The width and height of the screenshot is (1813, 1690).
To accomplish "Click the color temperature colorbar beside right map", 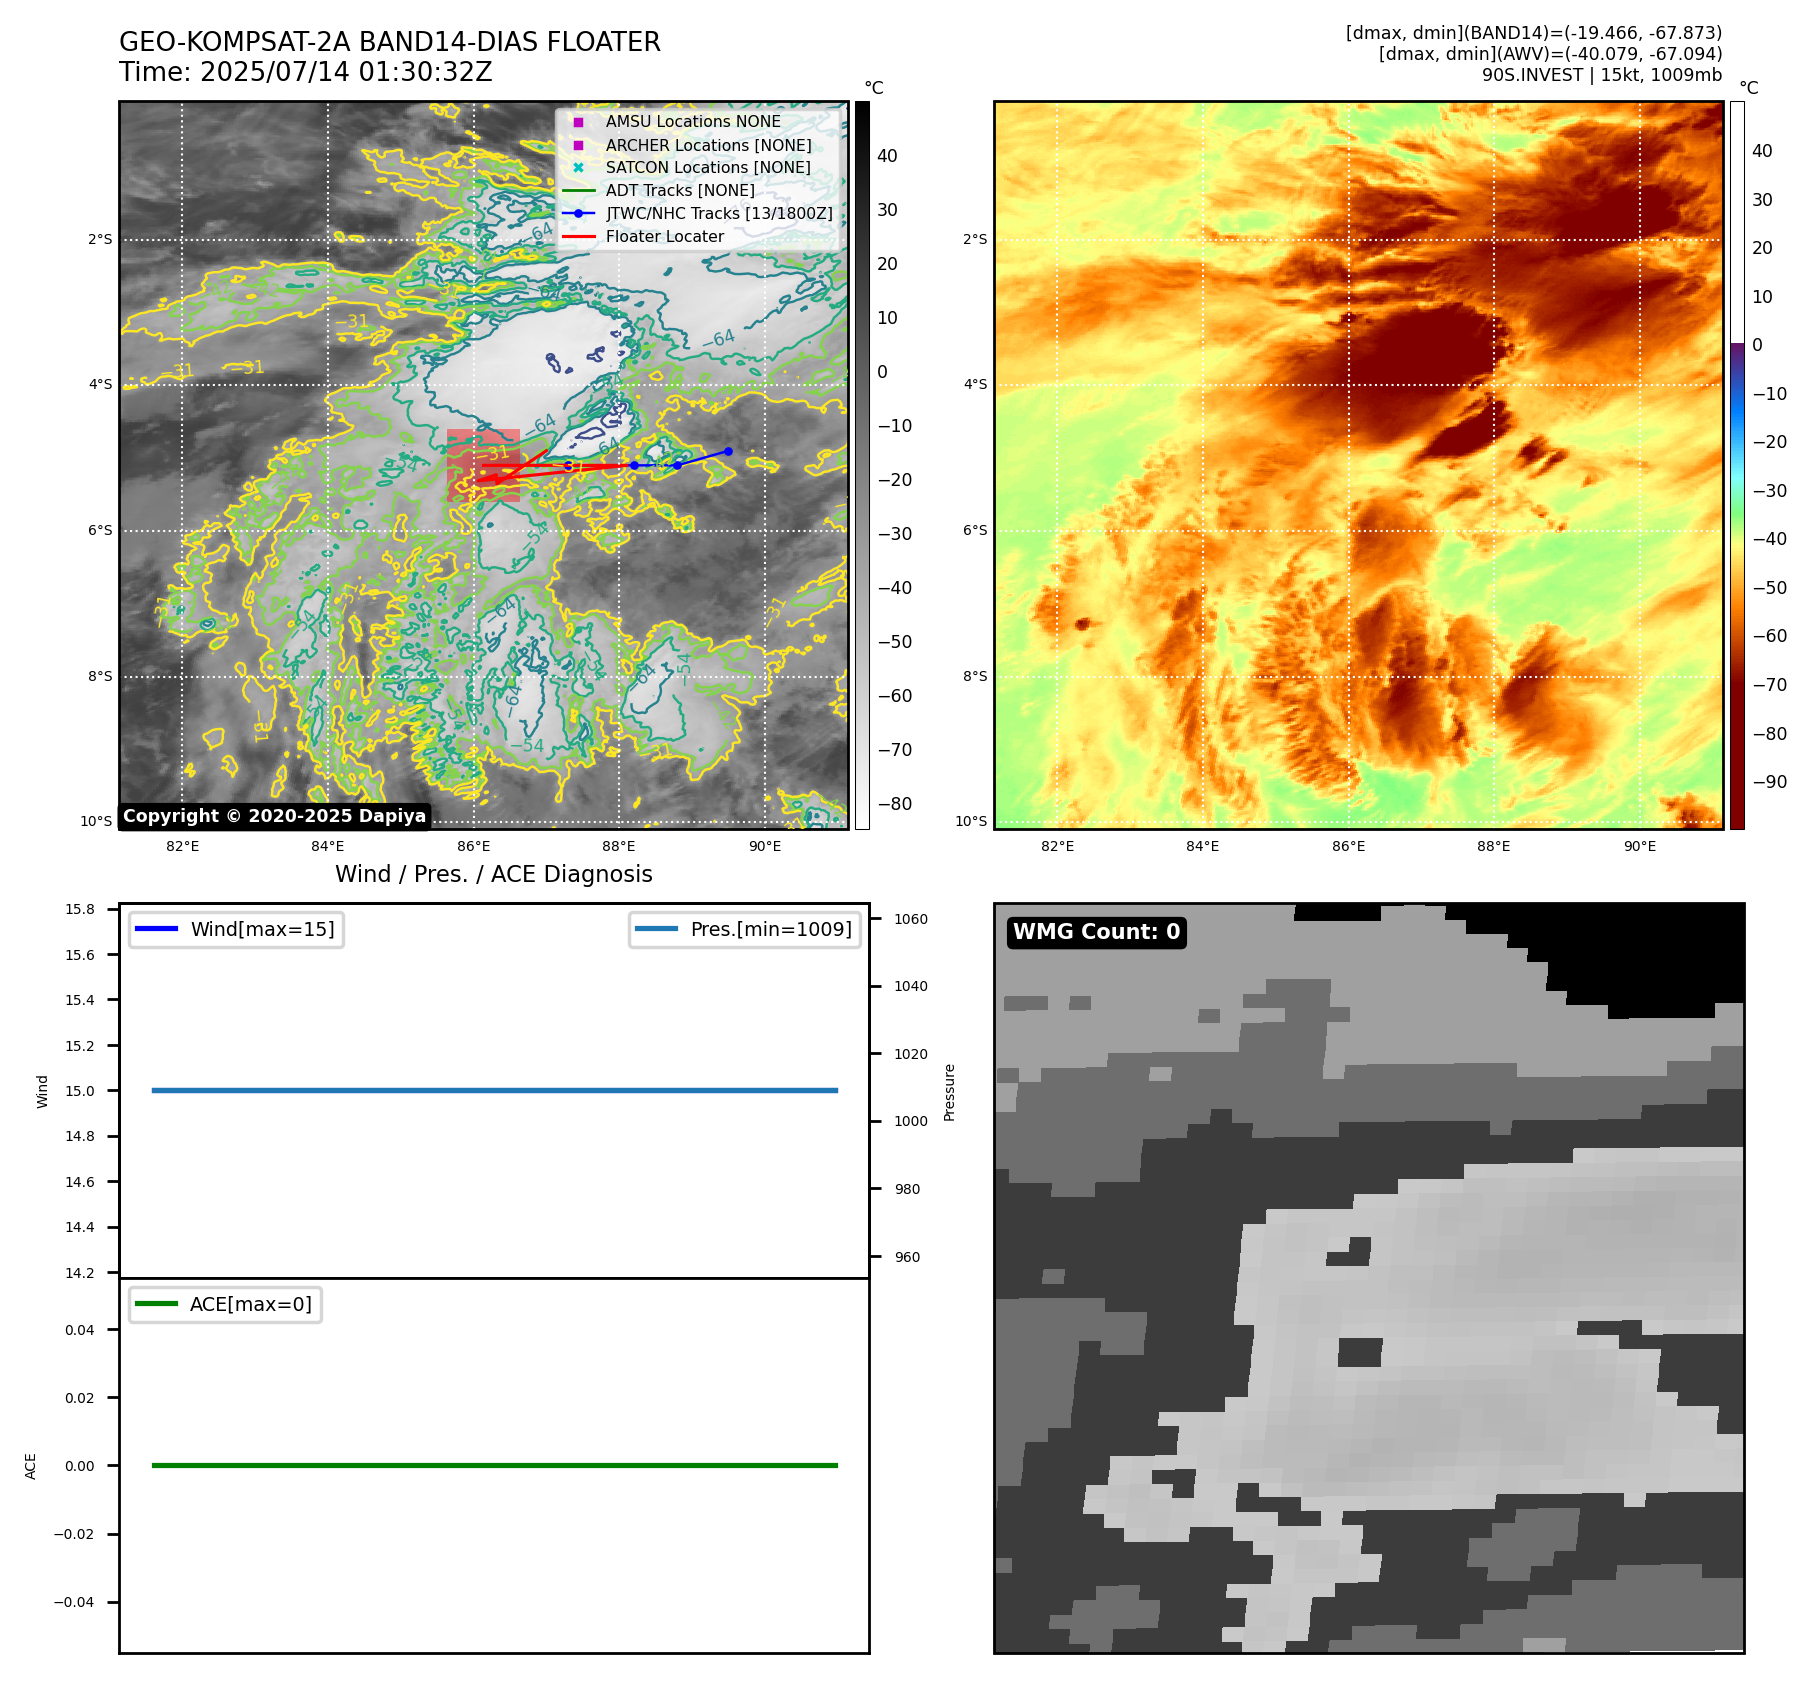I will click(1737, 465).
